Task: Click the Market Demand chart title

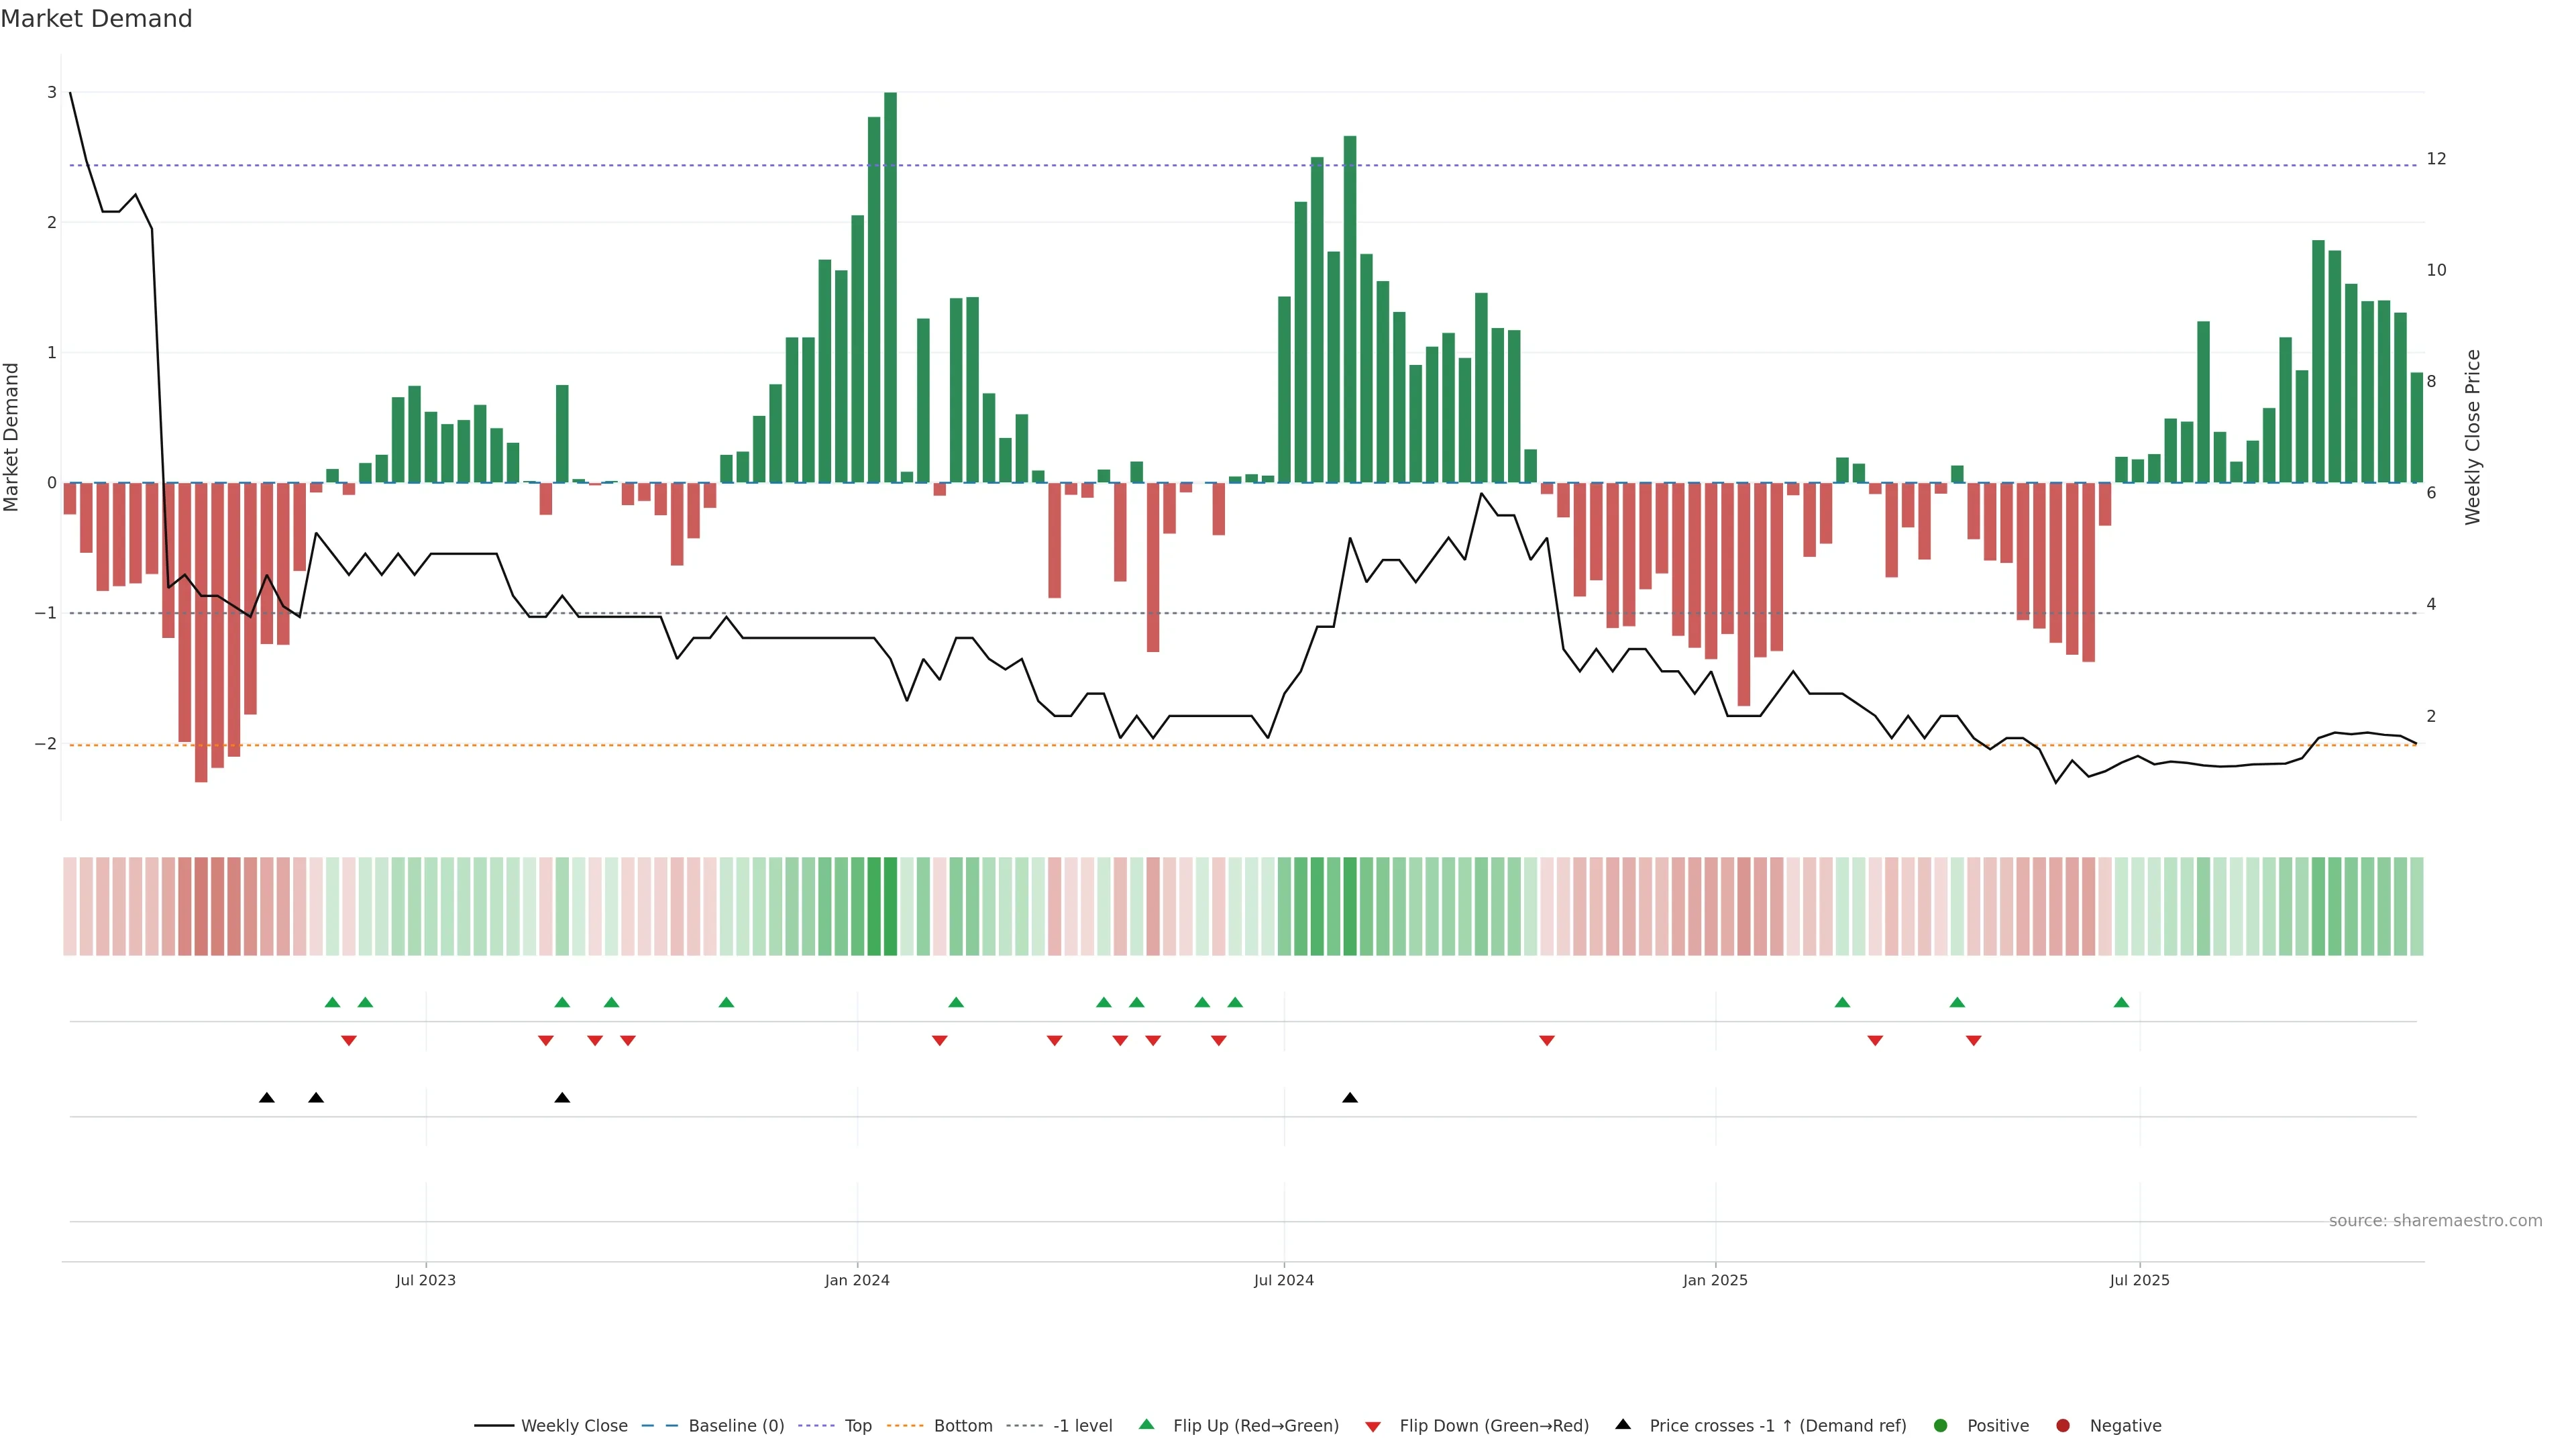Action: tap(96, 19)
